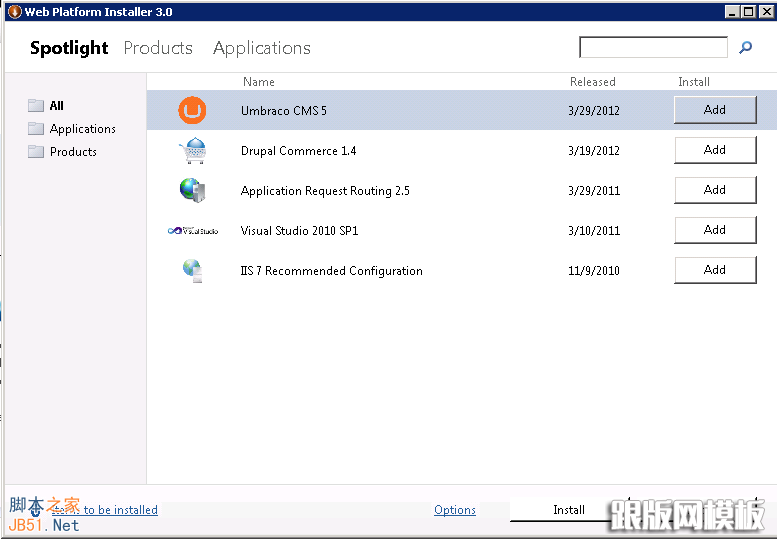The width and height of the screenshot is (777, 539).
Task: Minimize the Web Platform Installer window
Action: coord(732,11)
